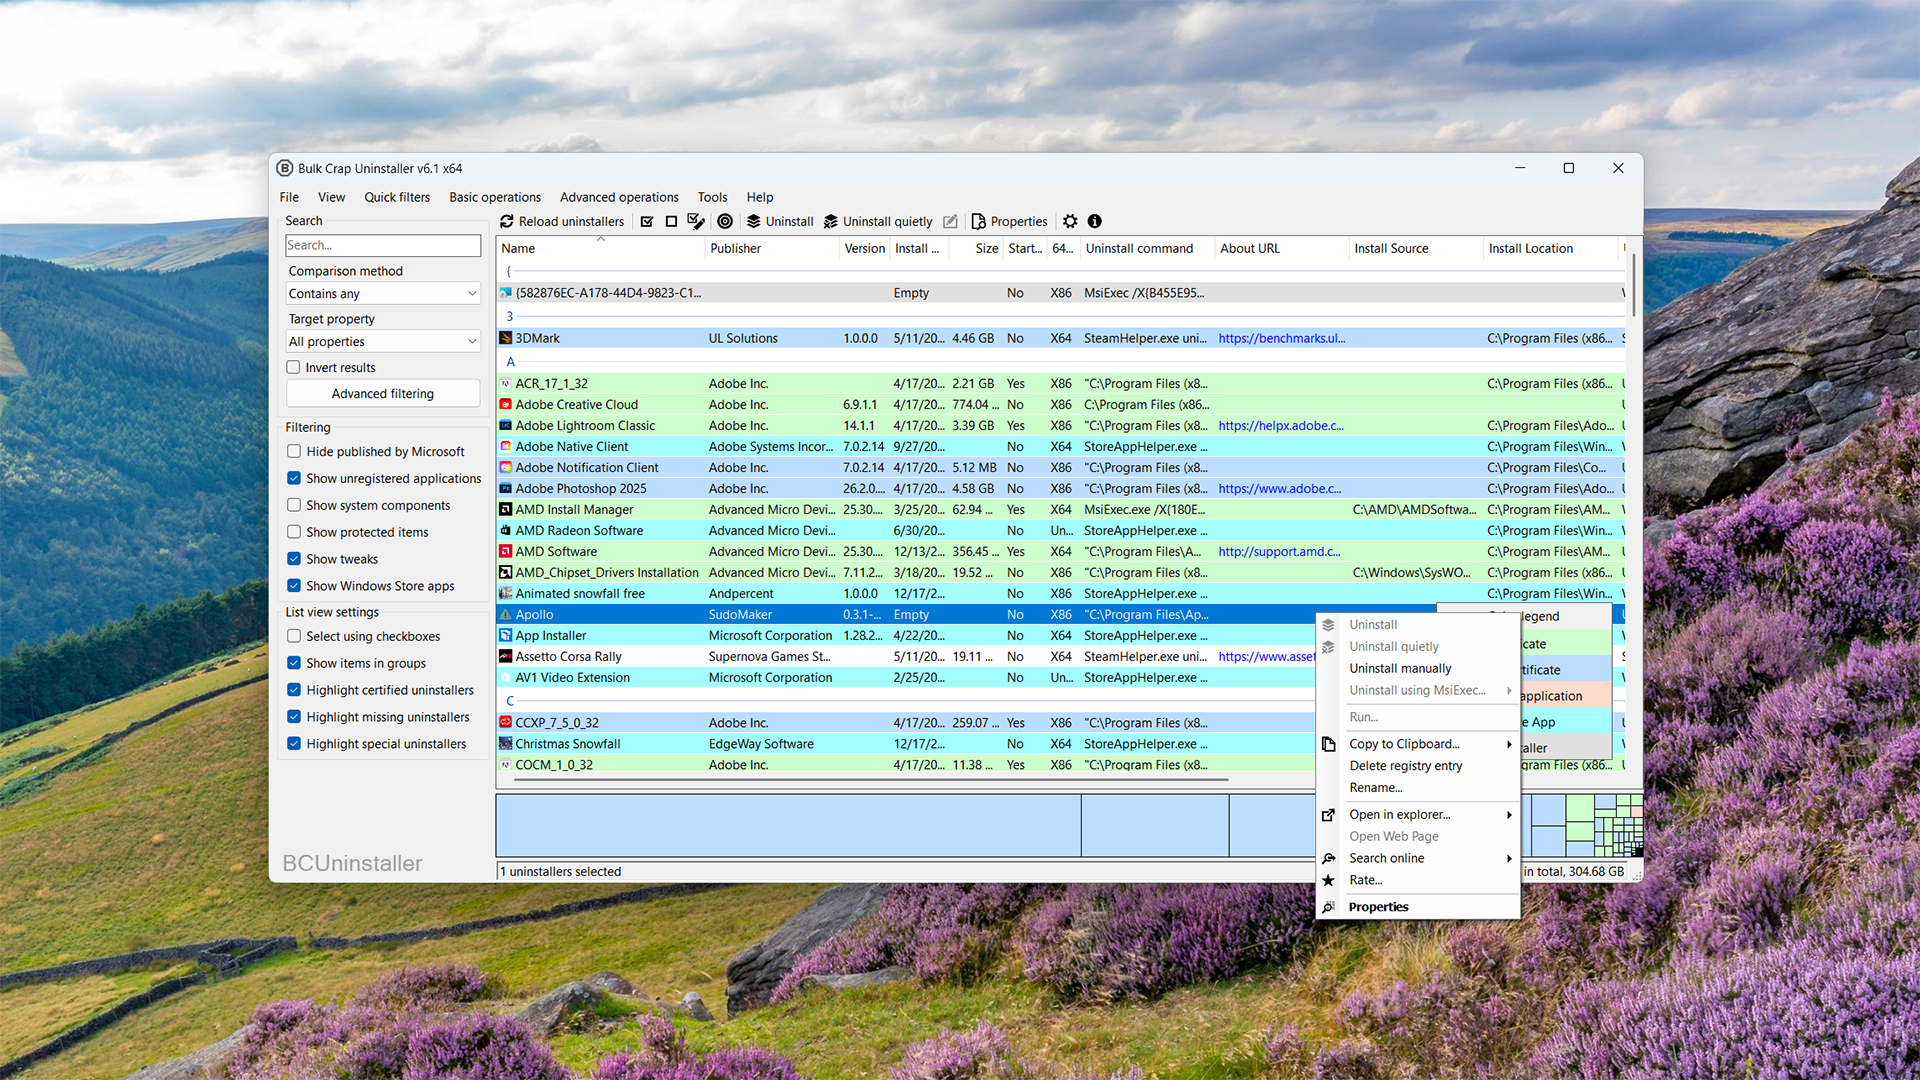
Task: Uncheck Highlight missing uninstallers
Action: 294,717
